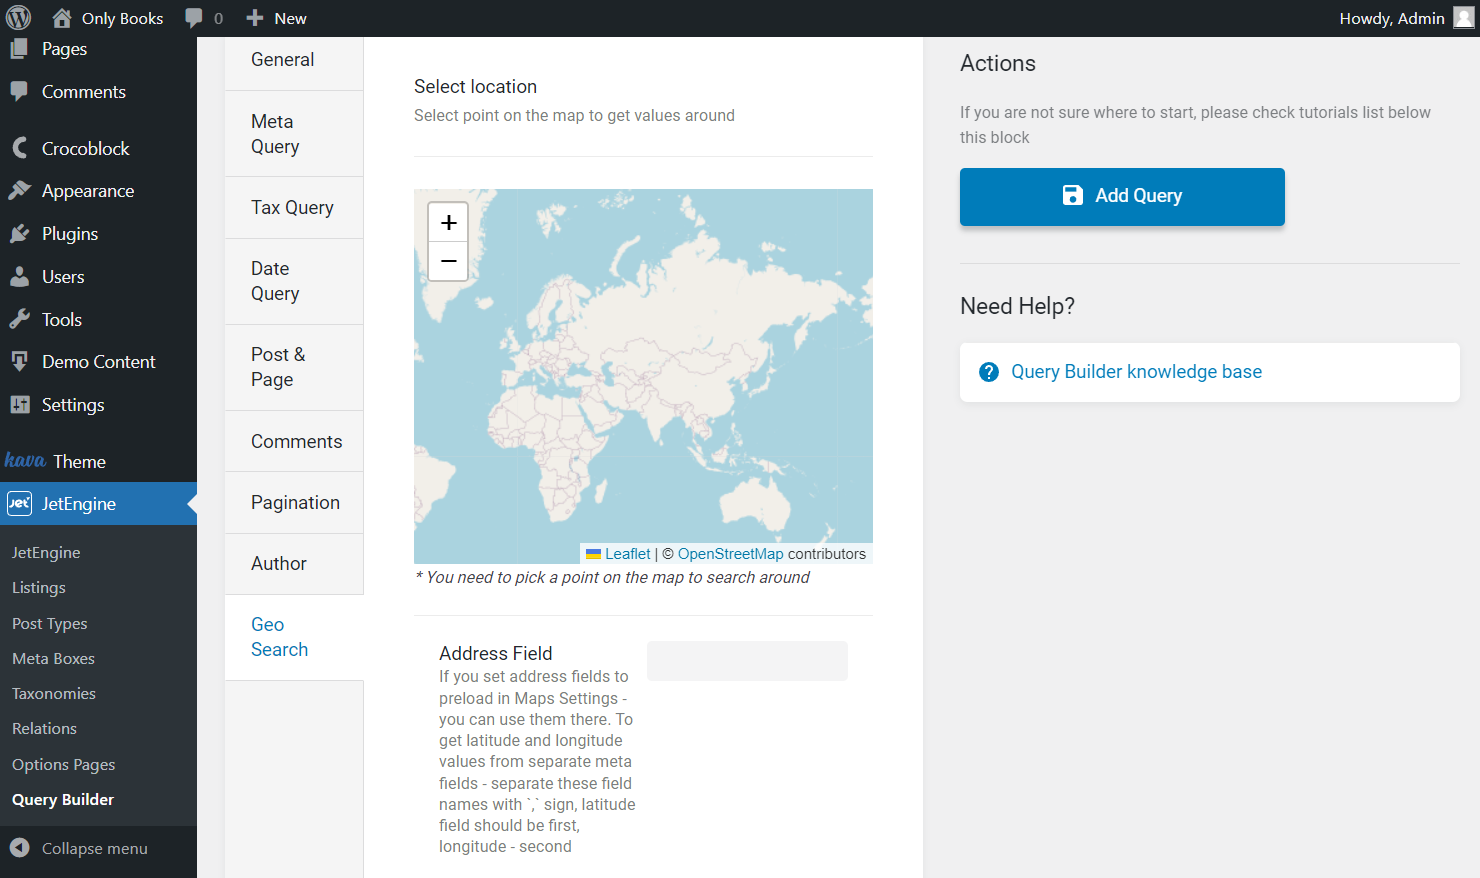Click the Pages sidebar icon
The height and width of the screenshot is (878, 1480).
(19, 49)
